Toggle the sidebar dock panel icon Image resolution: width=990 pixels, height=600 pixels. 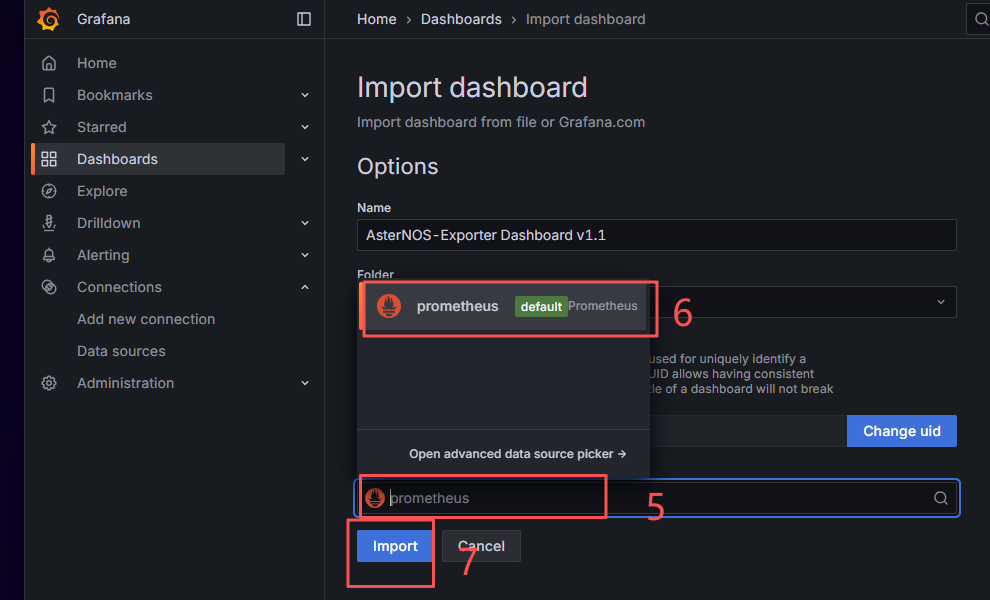tap(304, 19)
